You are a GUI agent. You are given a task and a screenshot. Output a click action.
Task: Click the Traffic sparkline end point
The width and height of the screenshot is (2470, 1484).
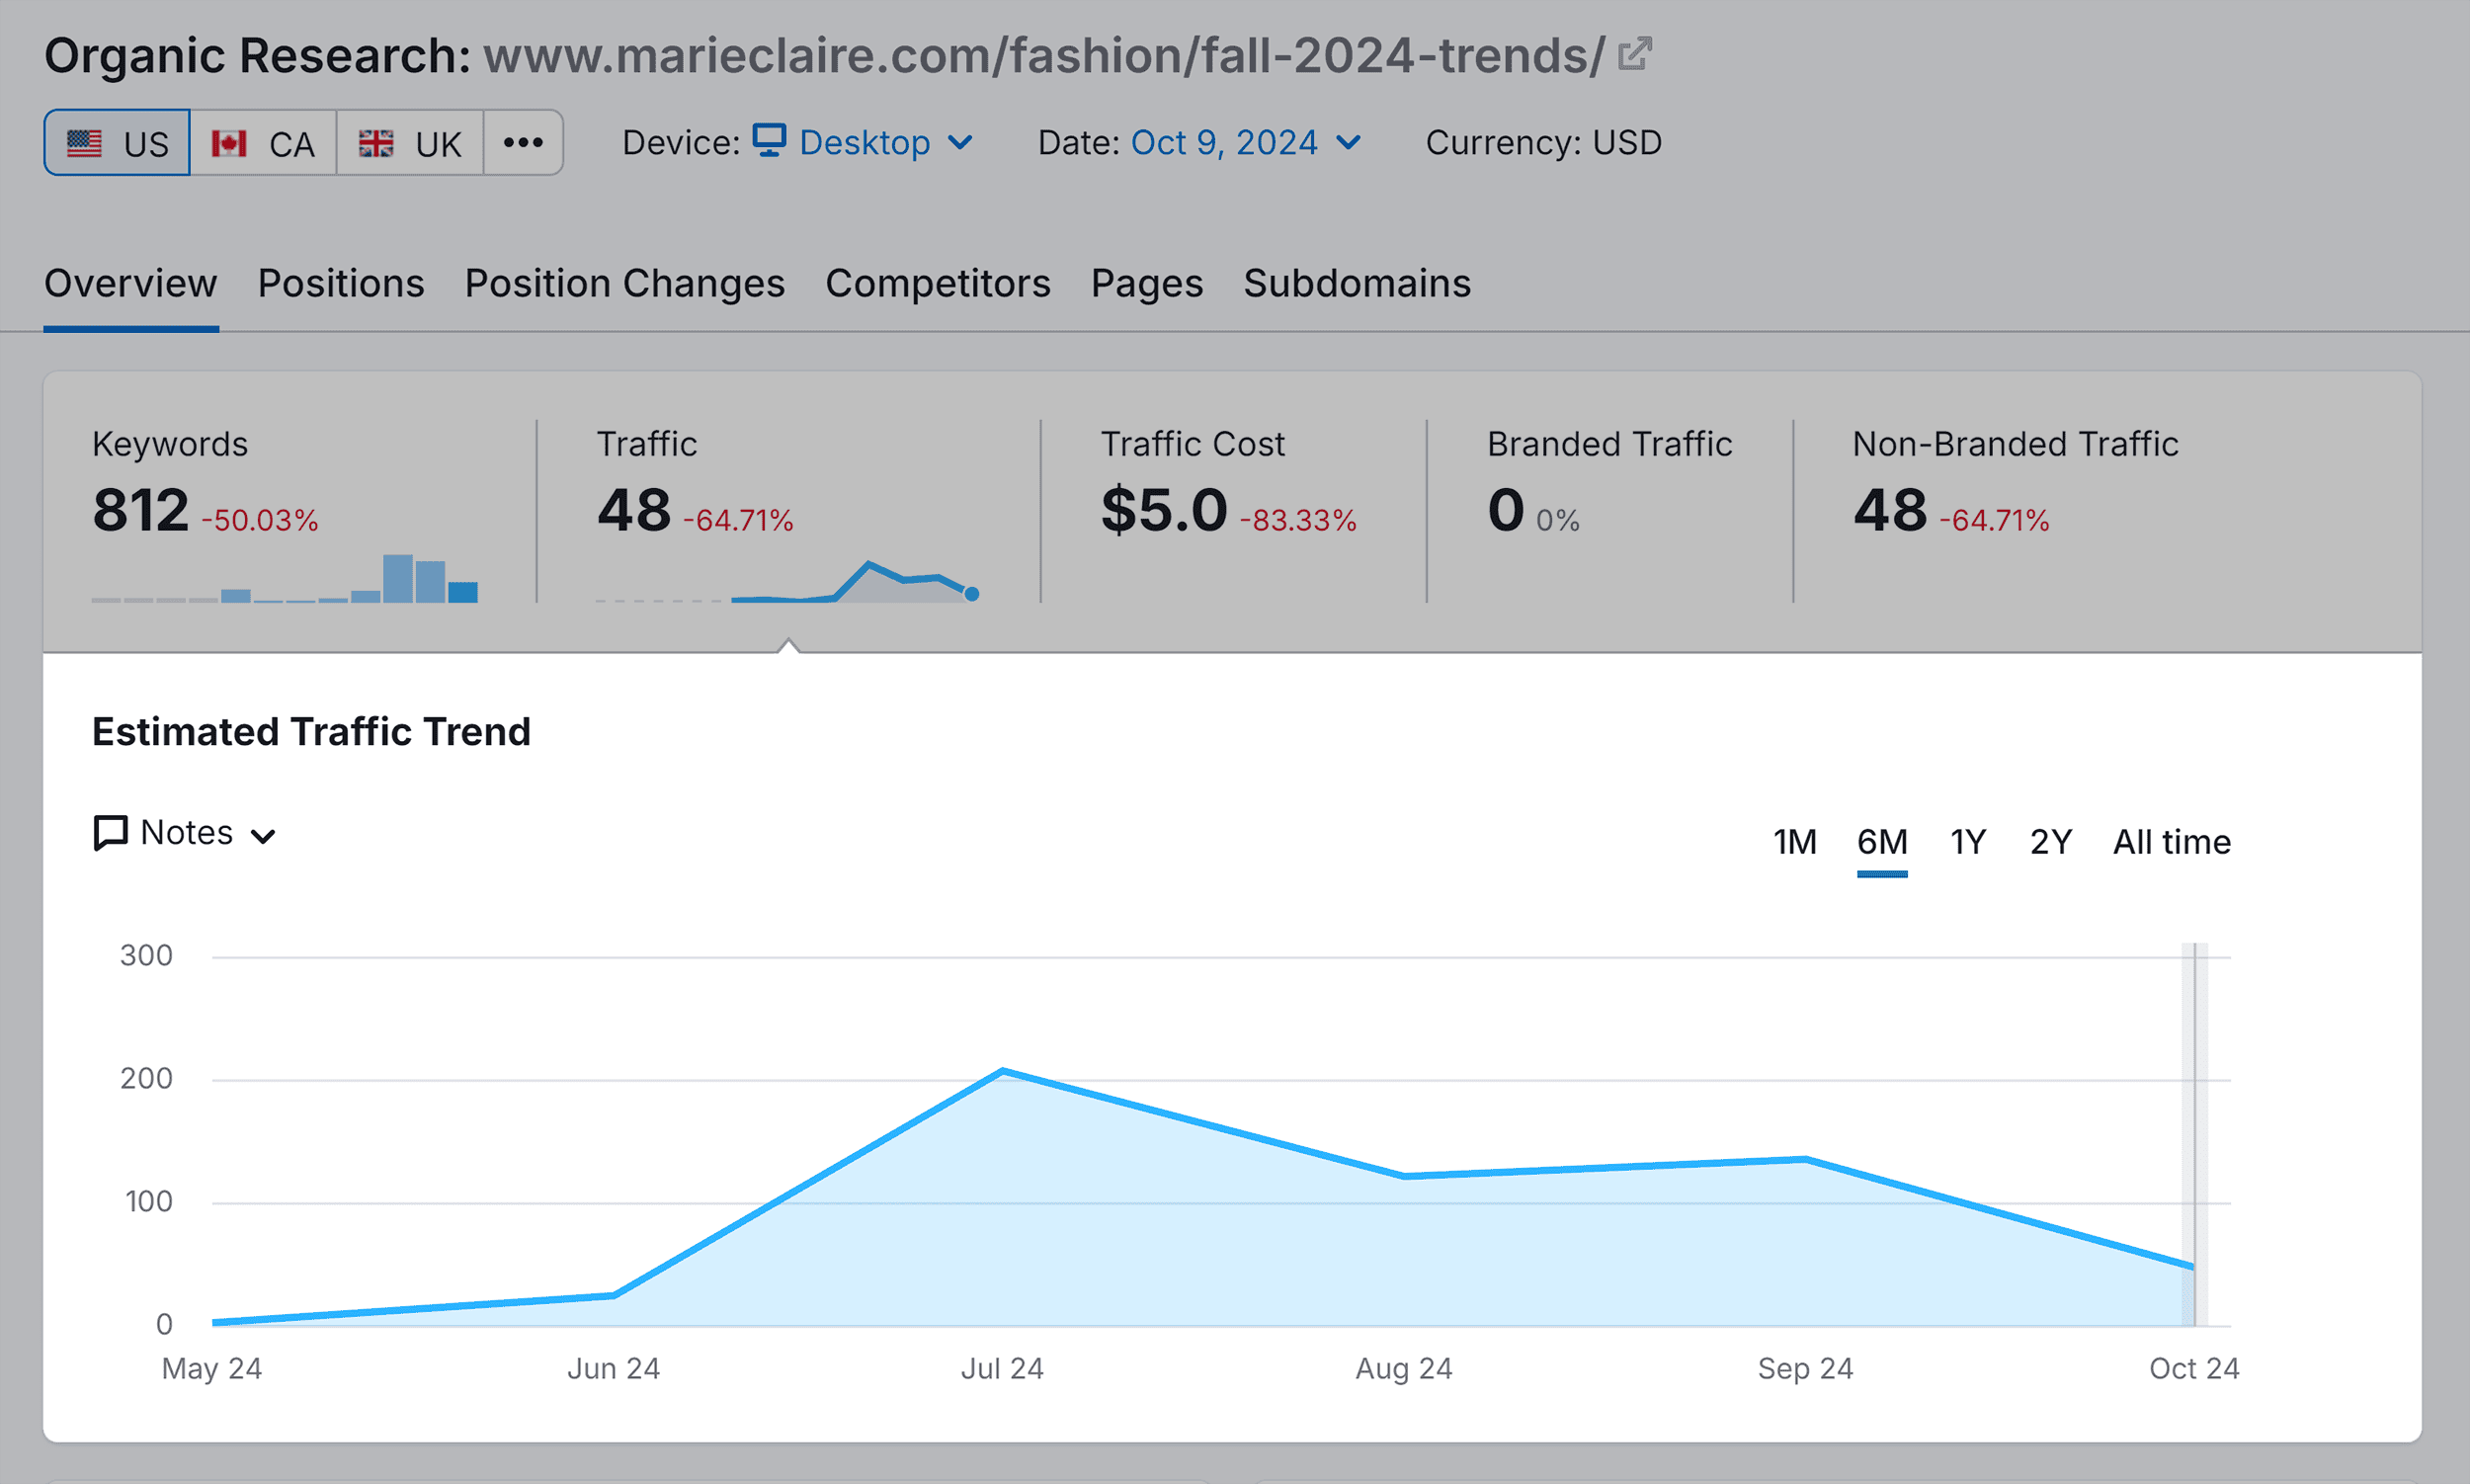pyautogui.click(x=971, y=594)
